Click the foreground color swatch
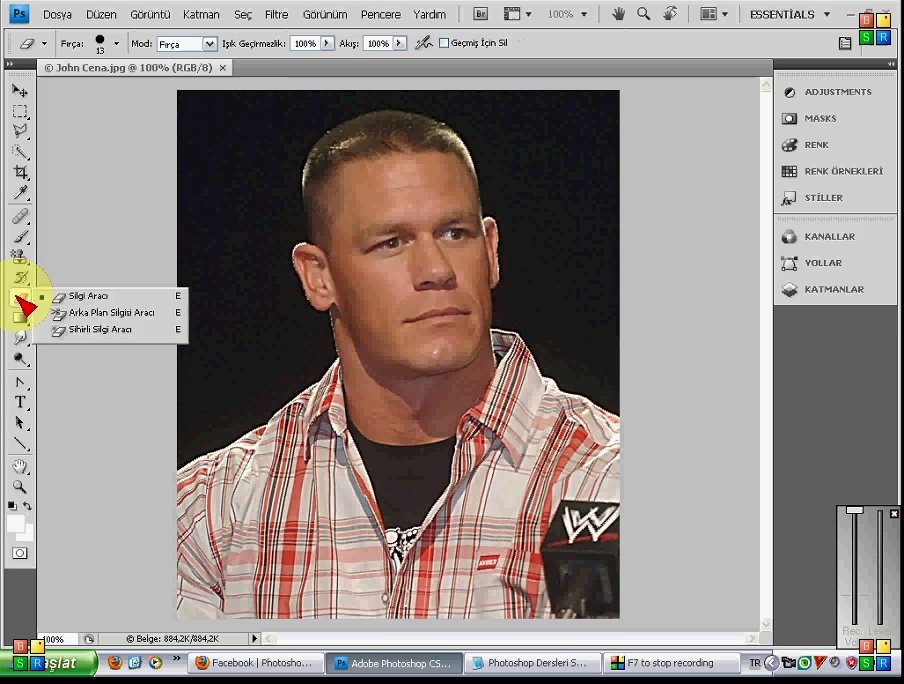 (15, 523)
